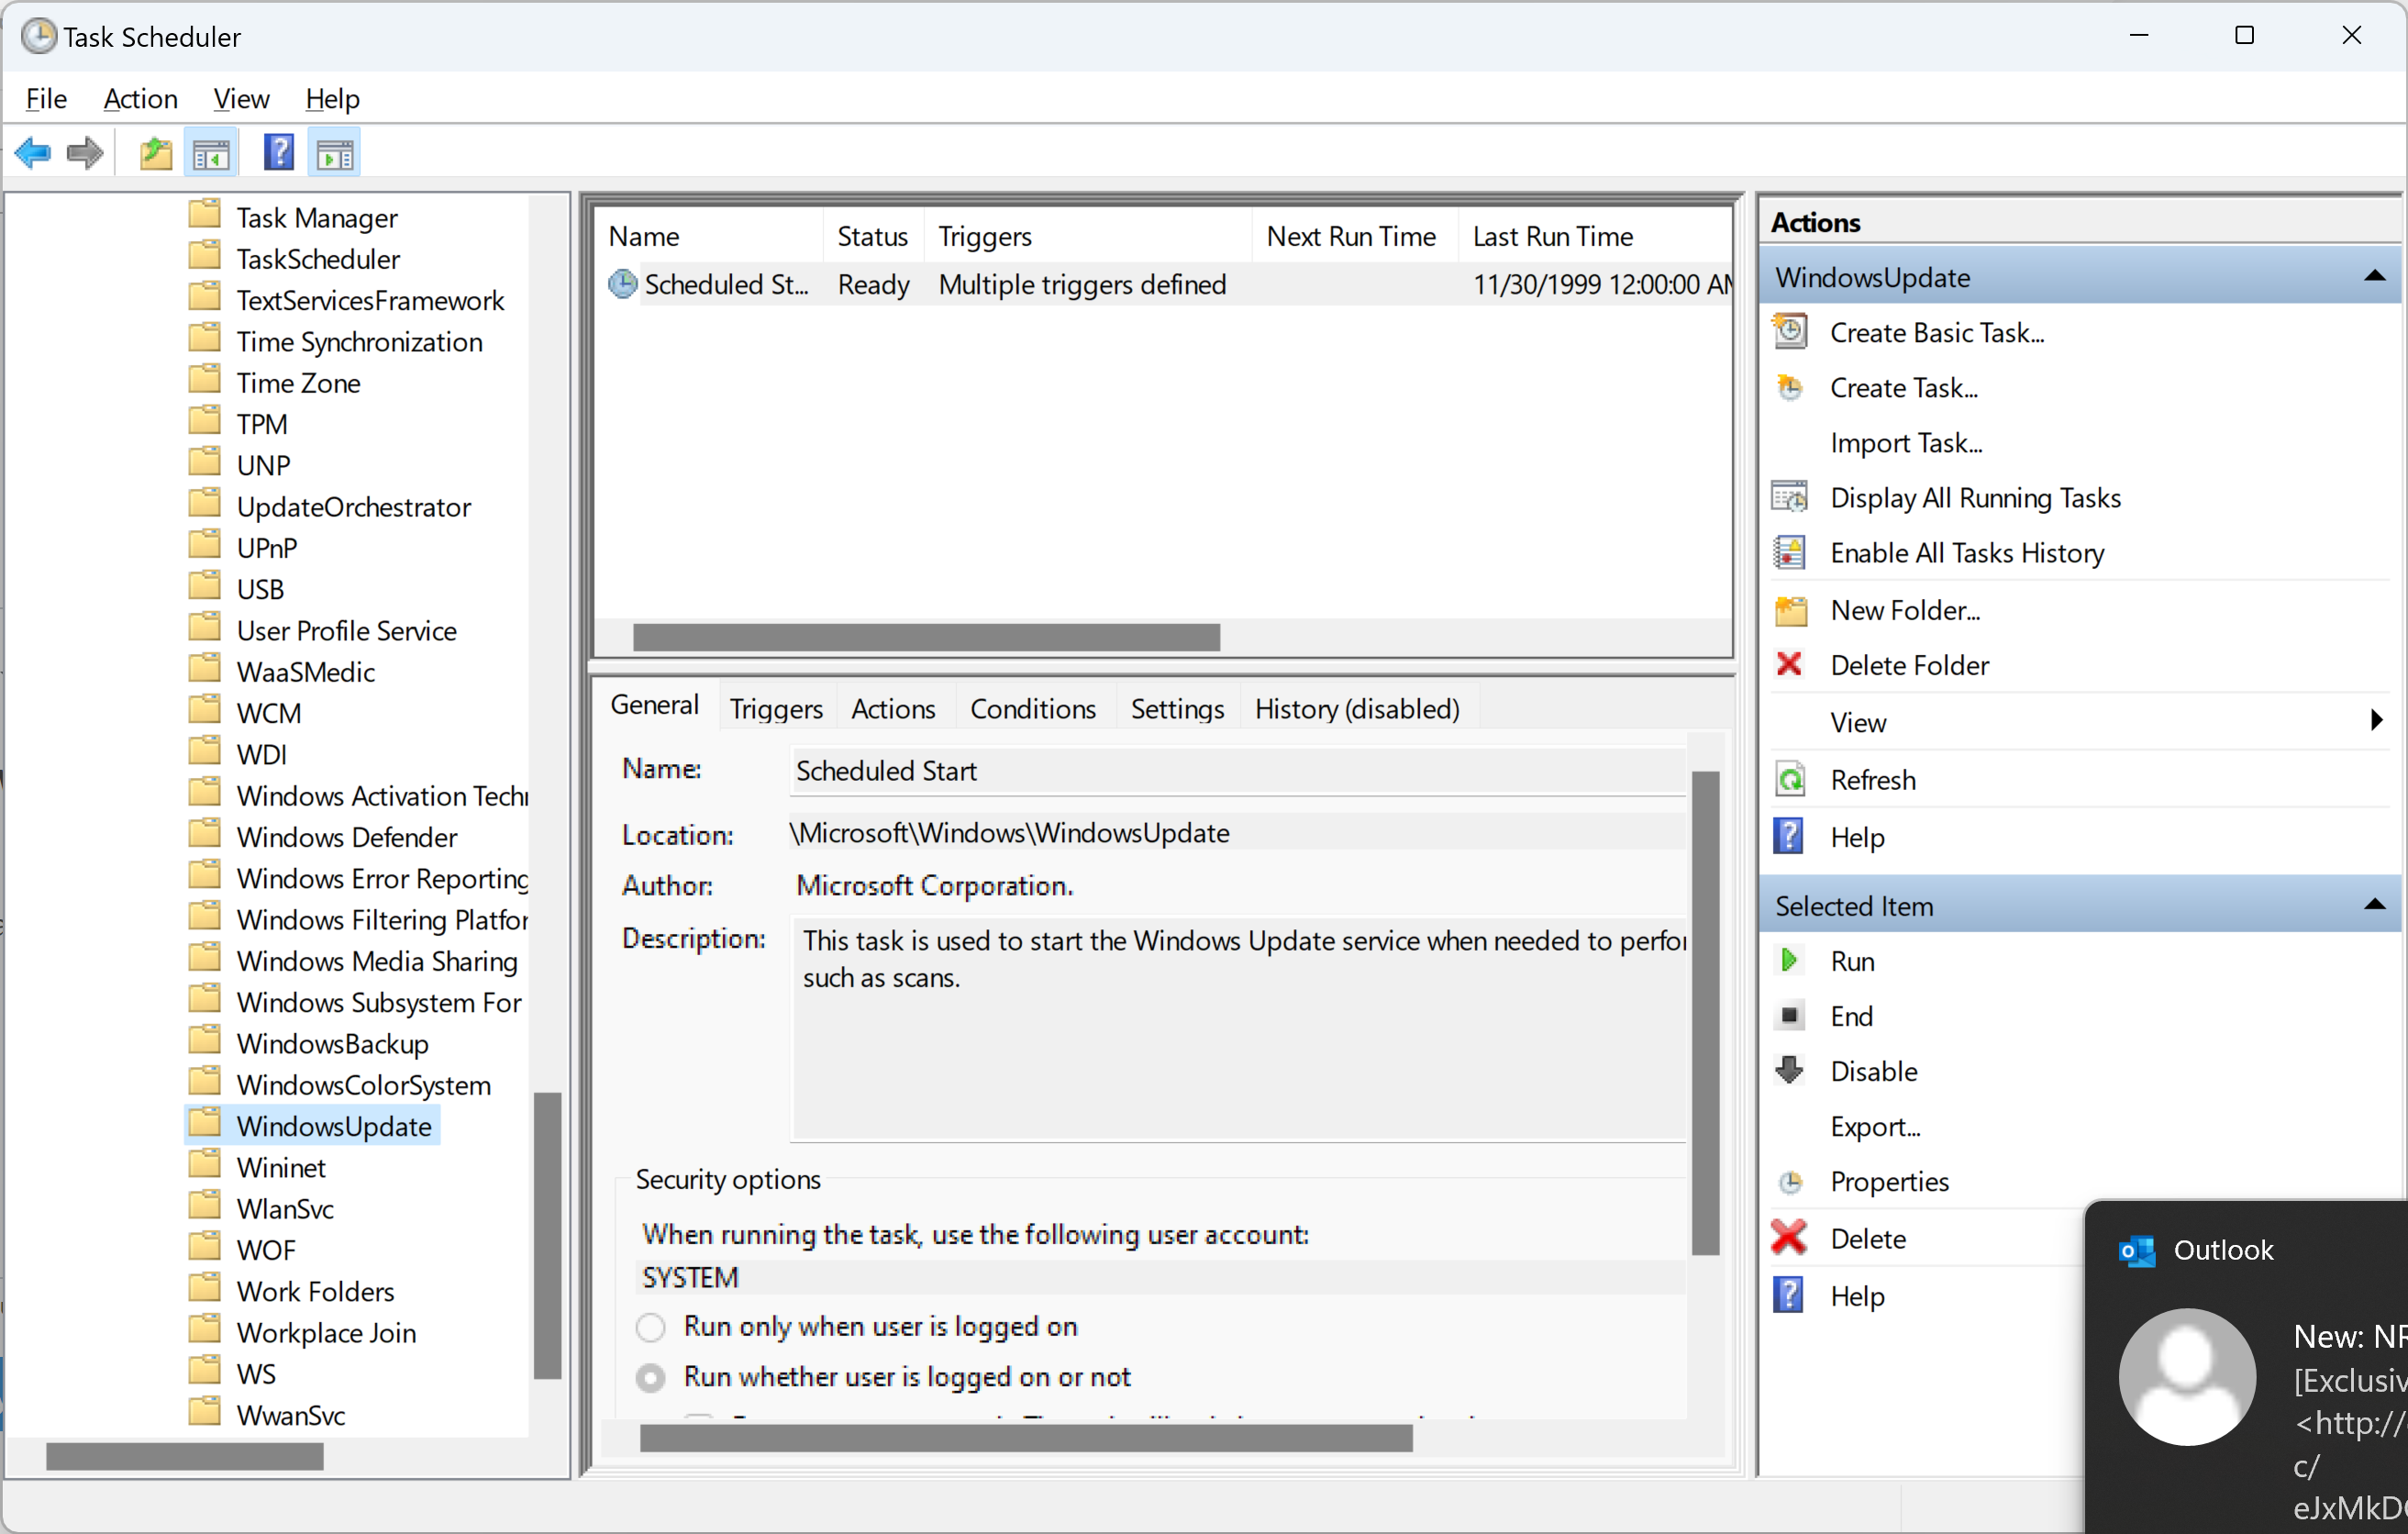Collapse the Selected Item section
Viewport: 2408px width, 1534px height.
2375,905
